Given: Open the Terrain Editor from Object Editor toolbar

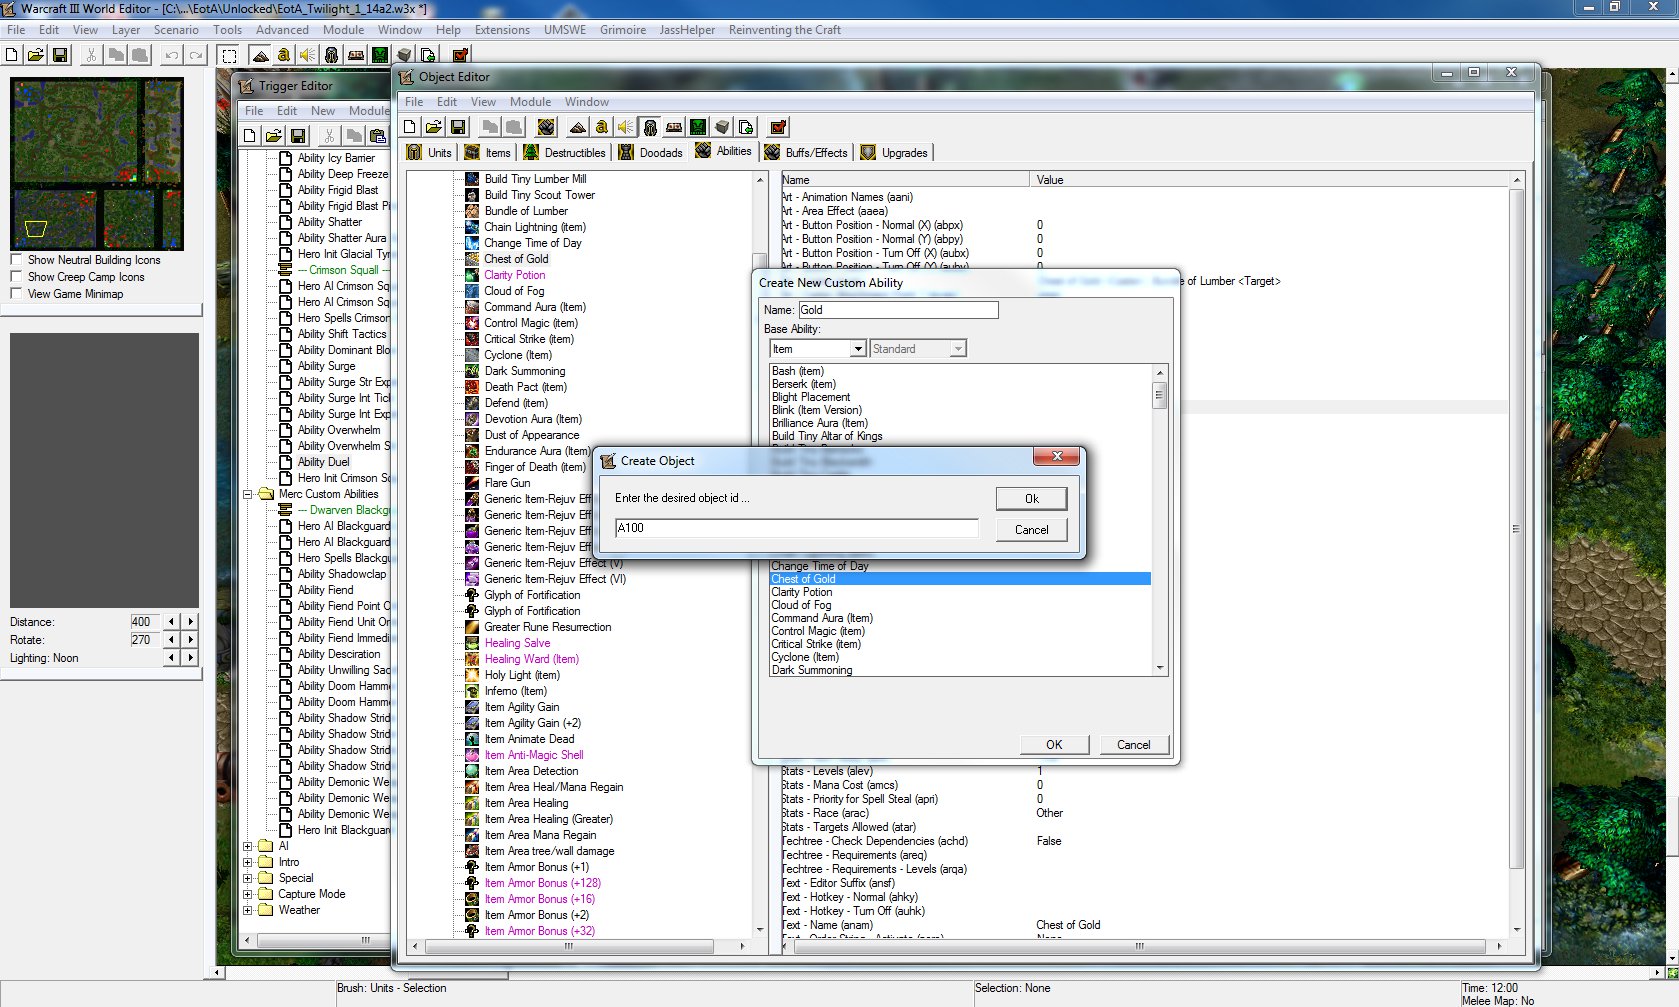Looking at the screenshot, I should 577,127.
